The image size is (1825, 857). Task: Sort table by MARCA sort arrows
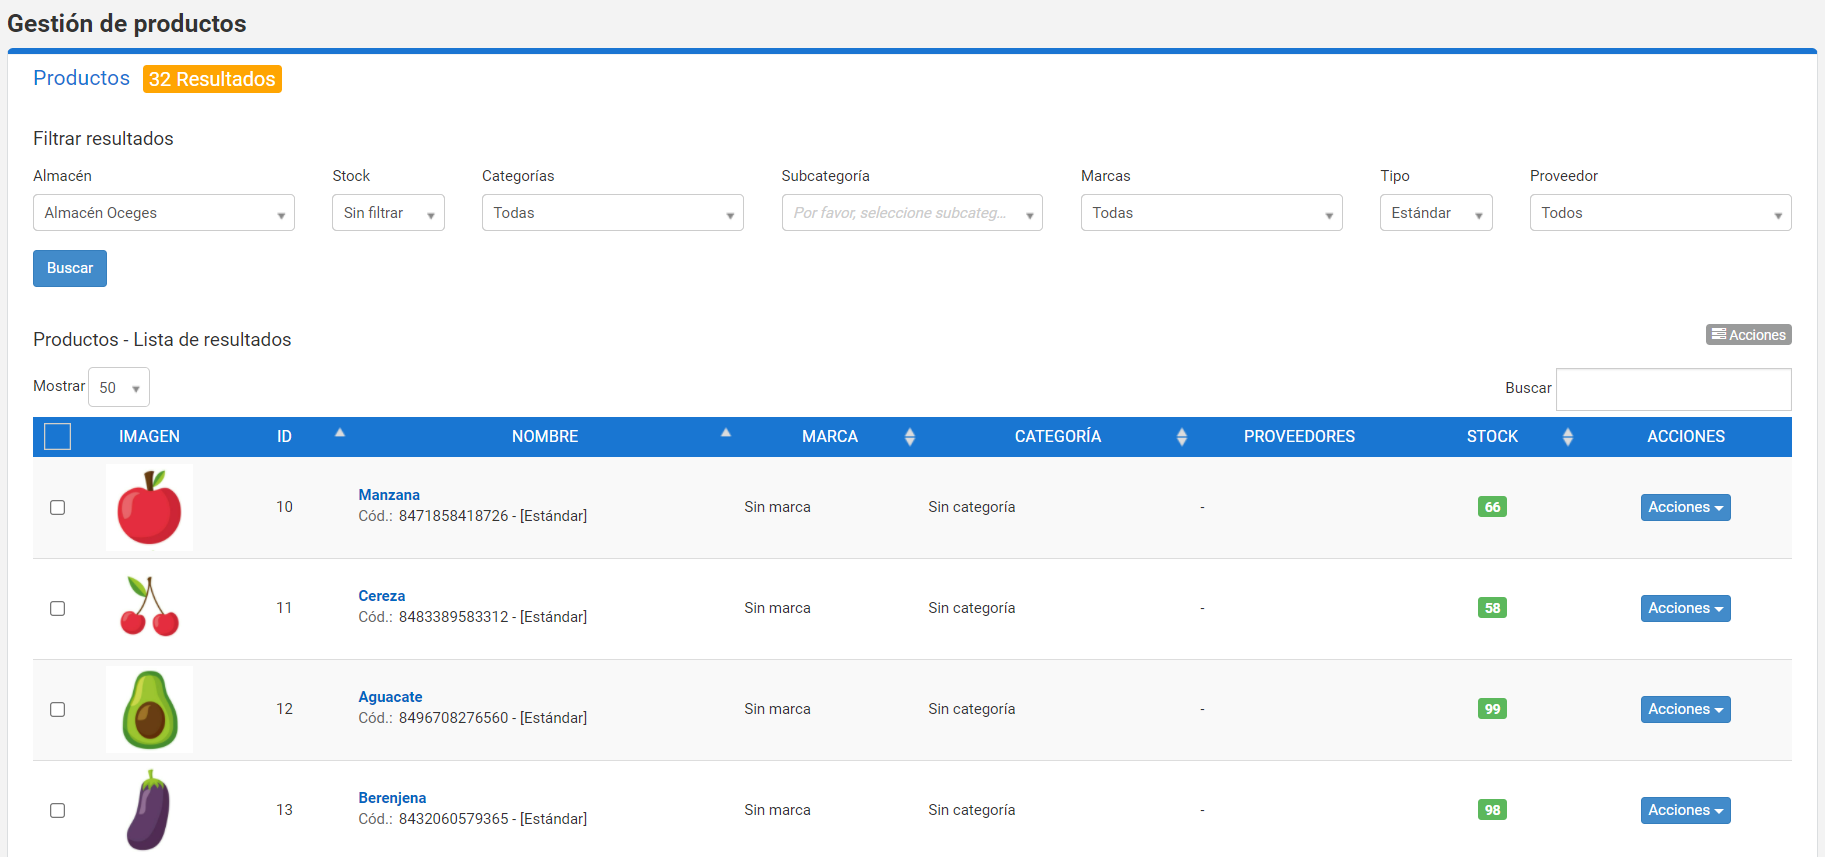tap(910, 437)
